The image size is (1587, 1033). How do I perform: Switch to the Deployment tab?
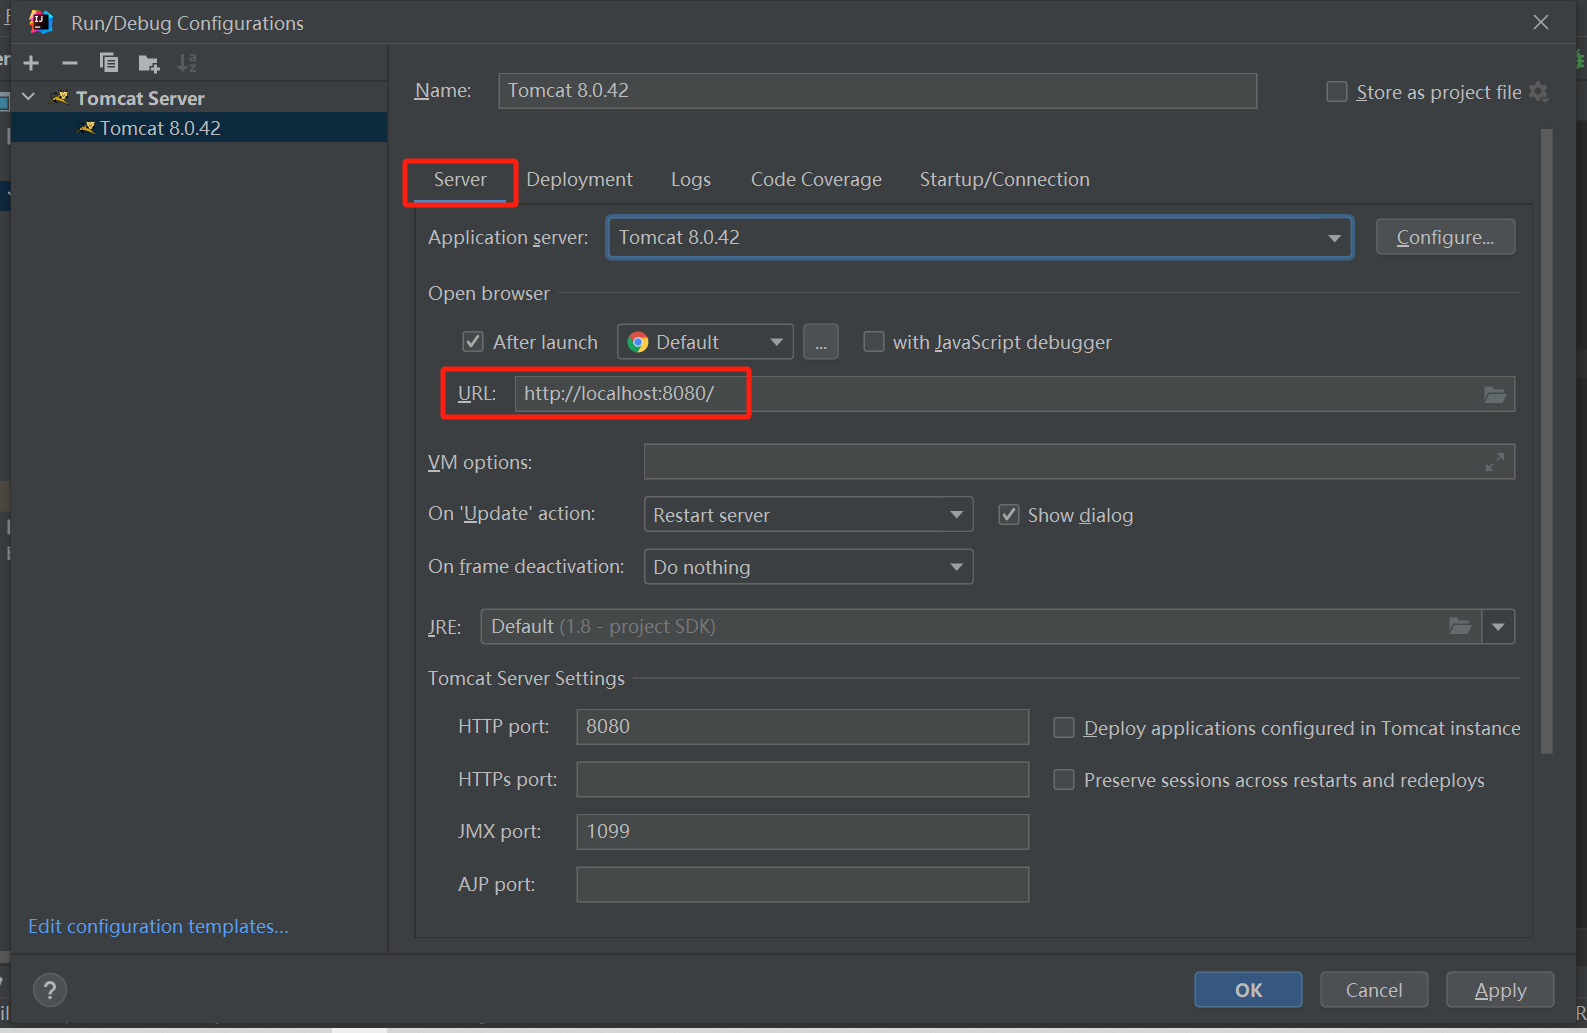[x=579, y=180]
